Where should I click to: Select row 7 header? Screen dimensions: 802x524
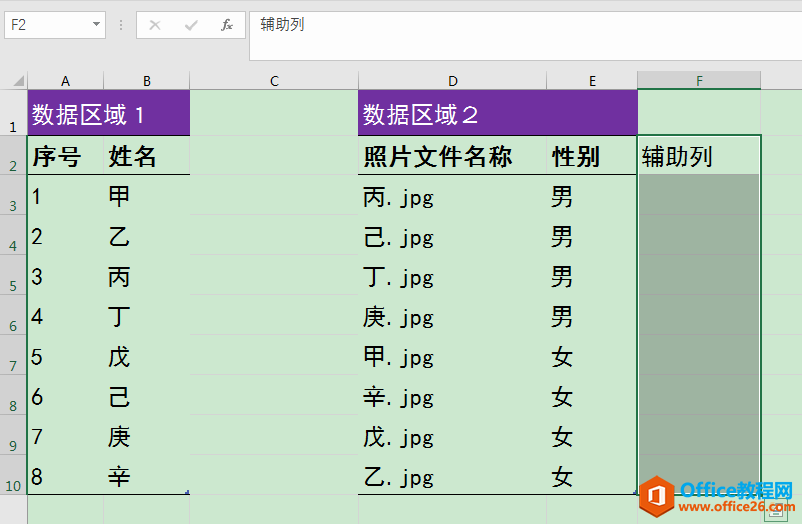[x=13, y=355]
